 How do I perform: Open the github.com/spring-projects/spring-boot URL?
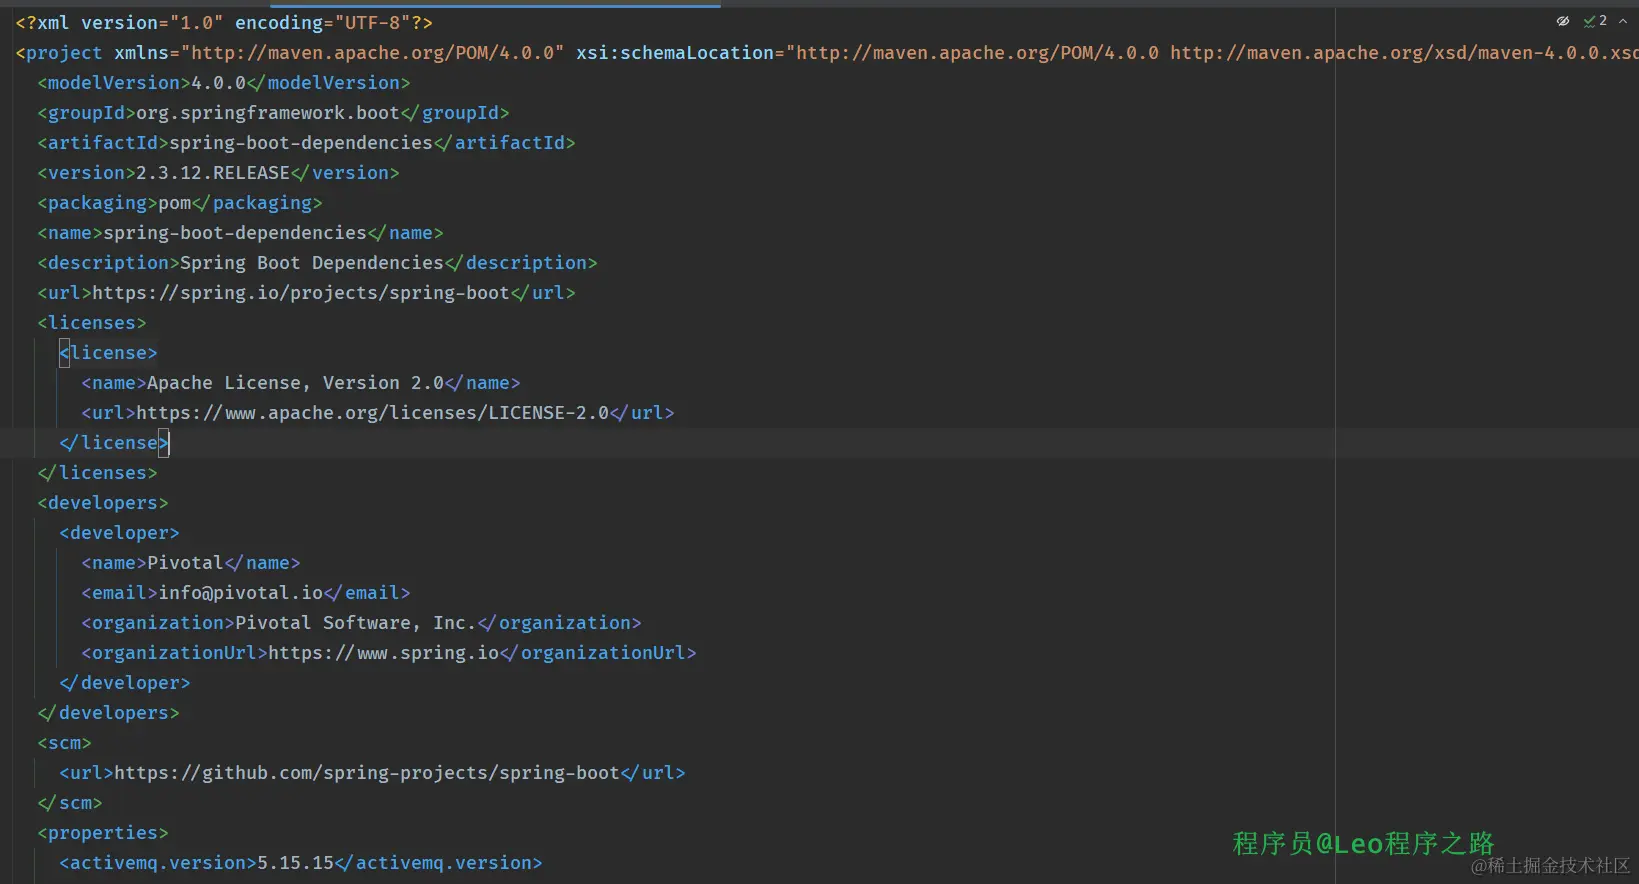[x=367, y=773]
